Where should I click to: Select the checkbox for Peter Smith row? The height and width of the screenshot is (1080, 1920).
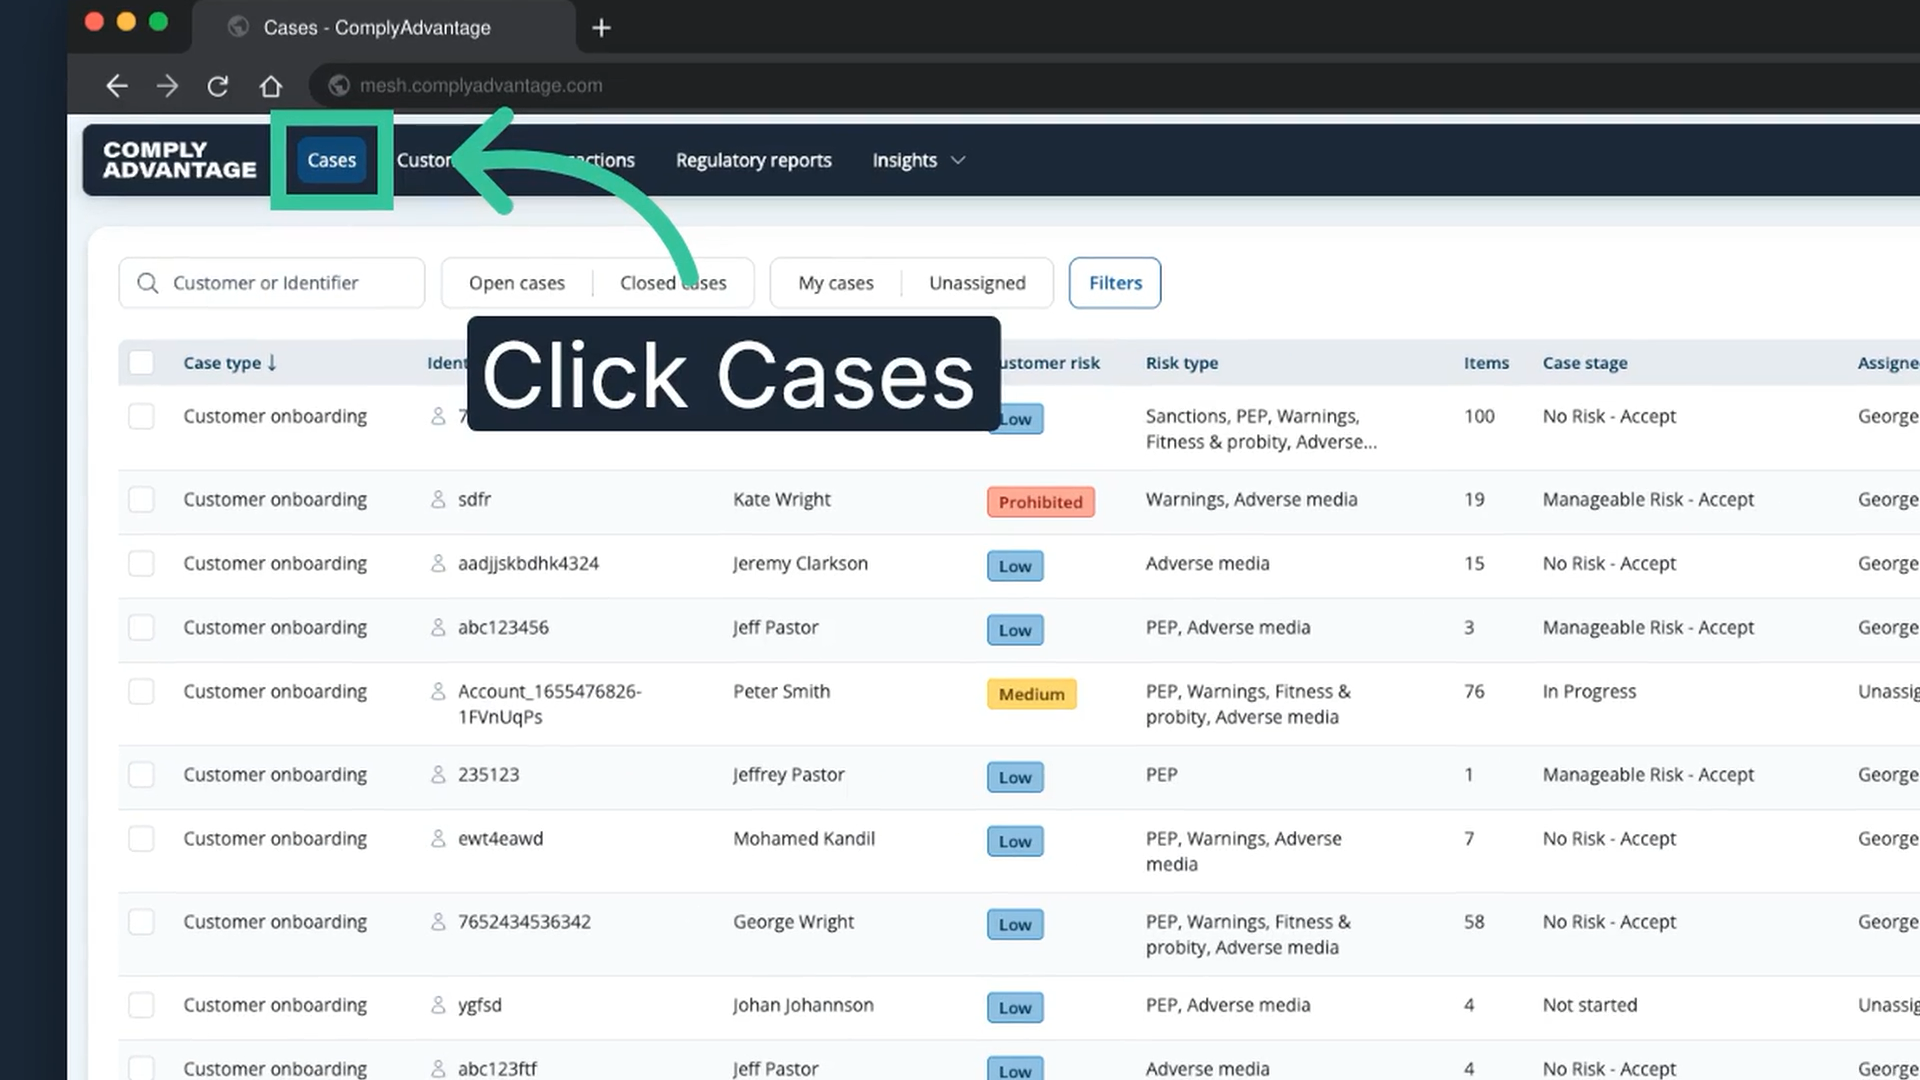point(142,691)
